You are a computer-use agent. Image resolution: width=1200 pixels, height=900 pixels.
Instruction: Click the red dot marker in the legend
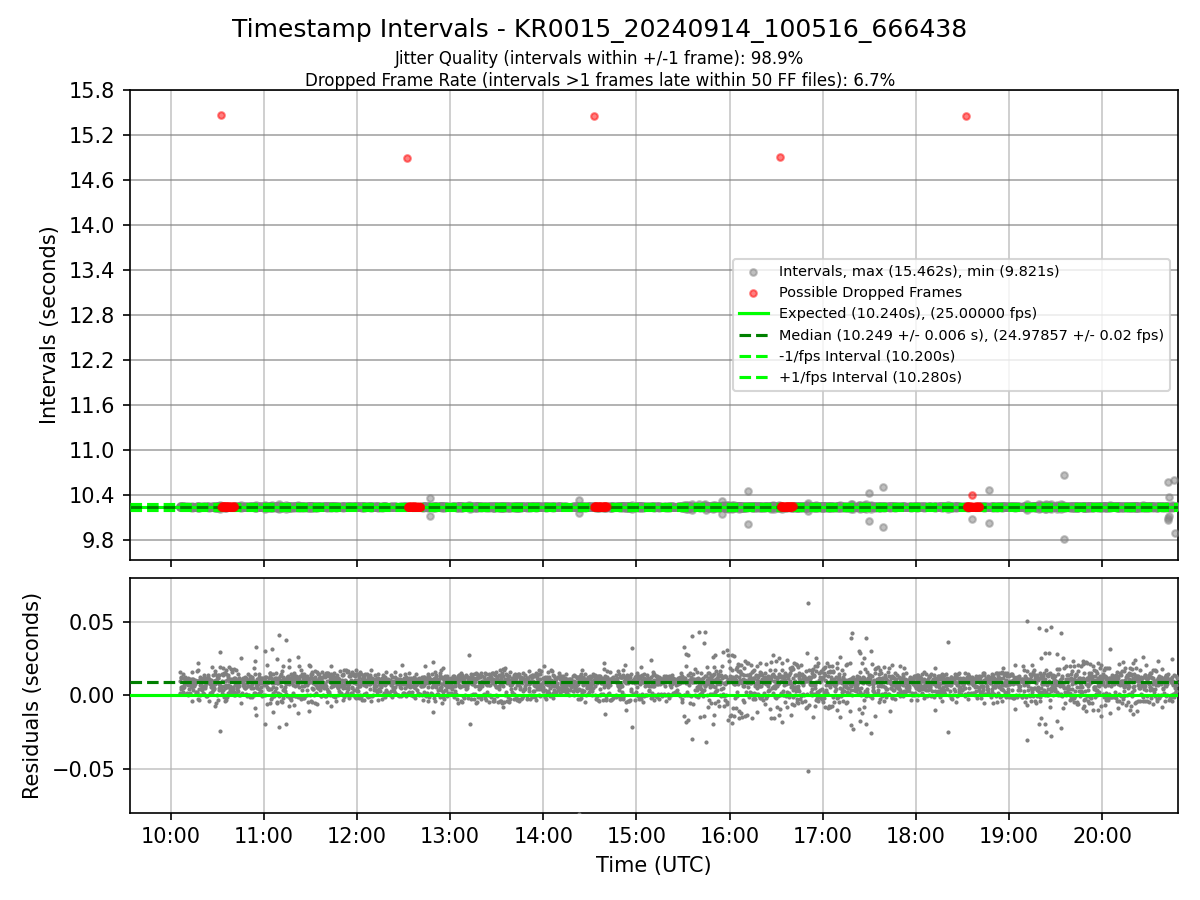pos(753,293)
